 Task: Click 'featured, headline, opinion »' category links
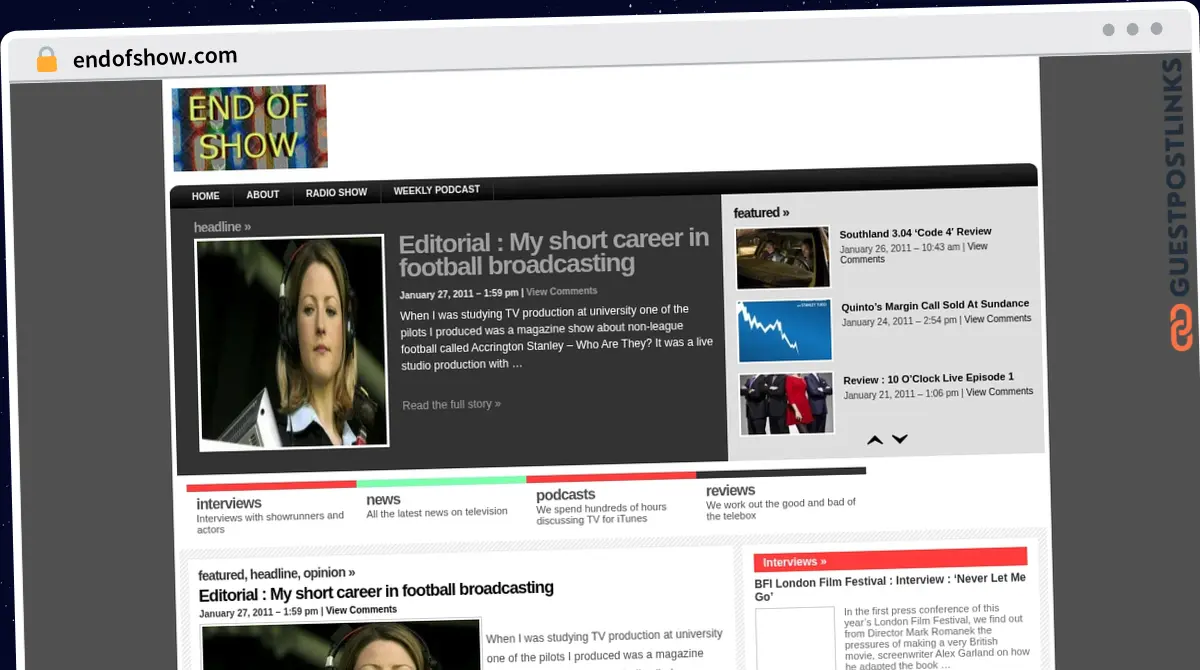pos(277,574)
